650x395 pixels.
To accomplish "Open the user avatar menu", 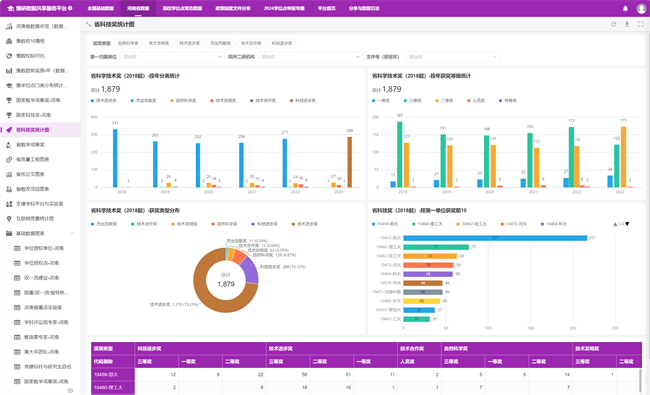I will (x=640, y=8).
